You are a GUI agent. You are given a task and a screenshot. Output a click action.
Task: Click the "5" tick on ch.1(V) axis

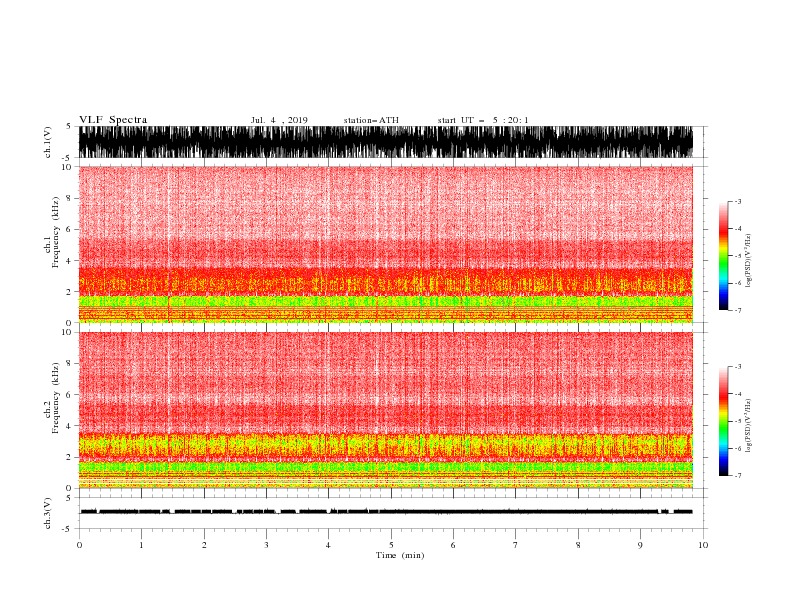click(69, 127)
